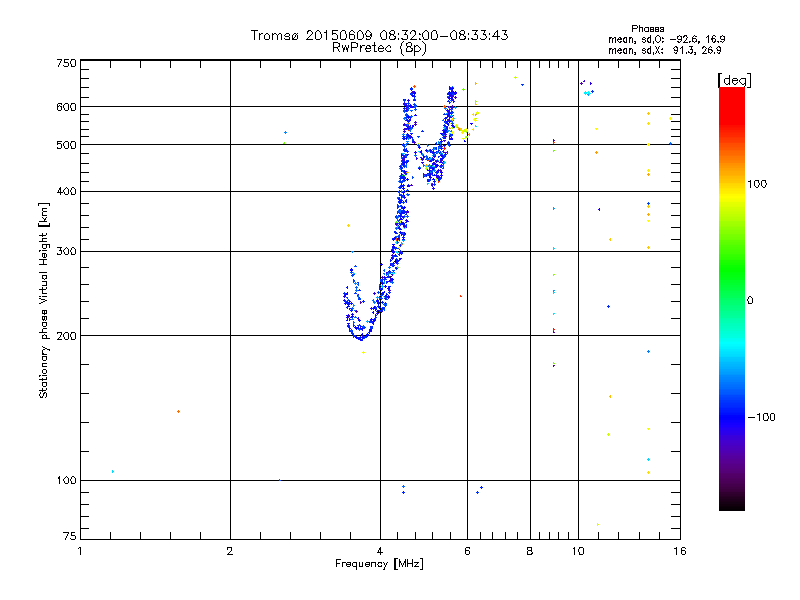
Task: Click the y-axis tick label '600'
Action: [x=66, y=107]
